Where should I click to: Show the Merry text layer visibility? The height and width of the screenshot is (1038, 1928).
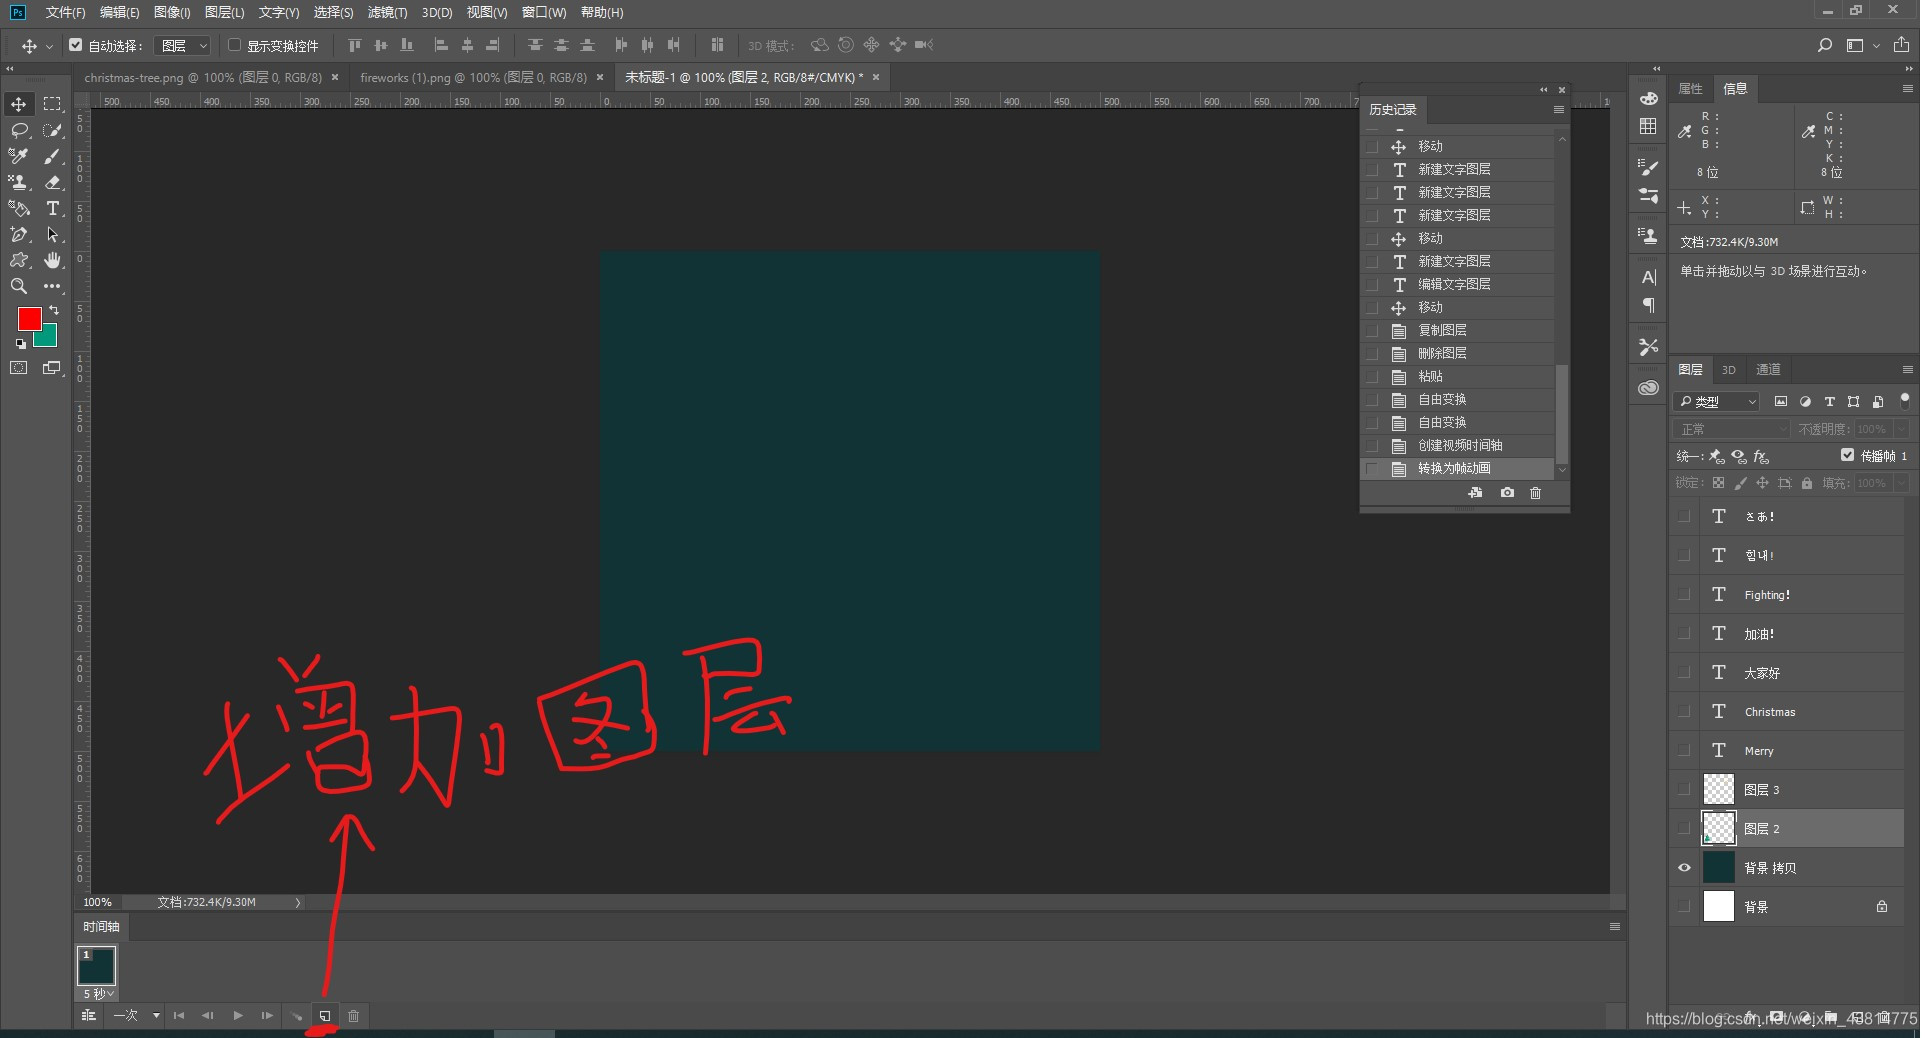point(1684,751)
